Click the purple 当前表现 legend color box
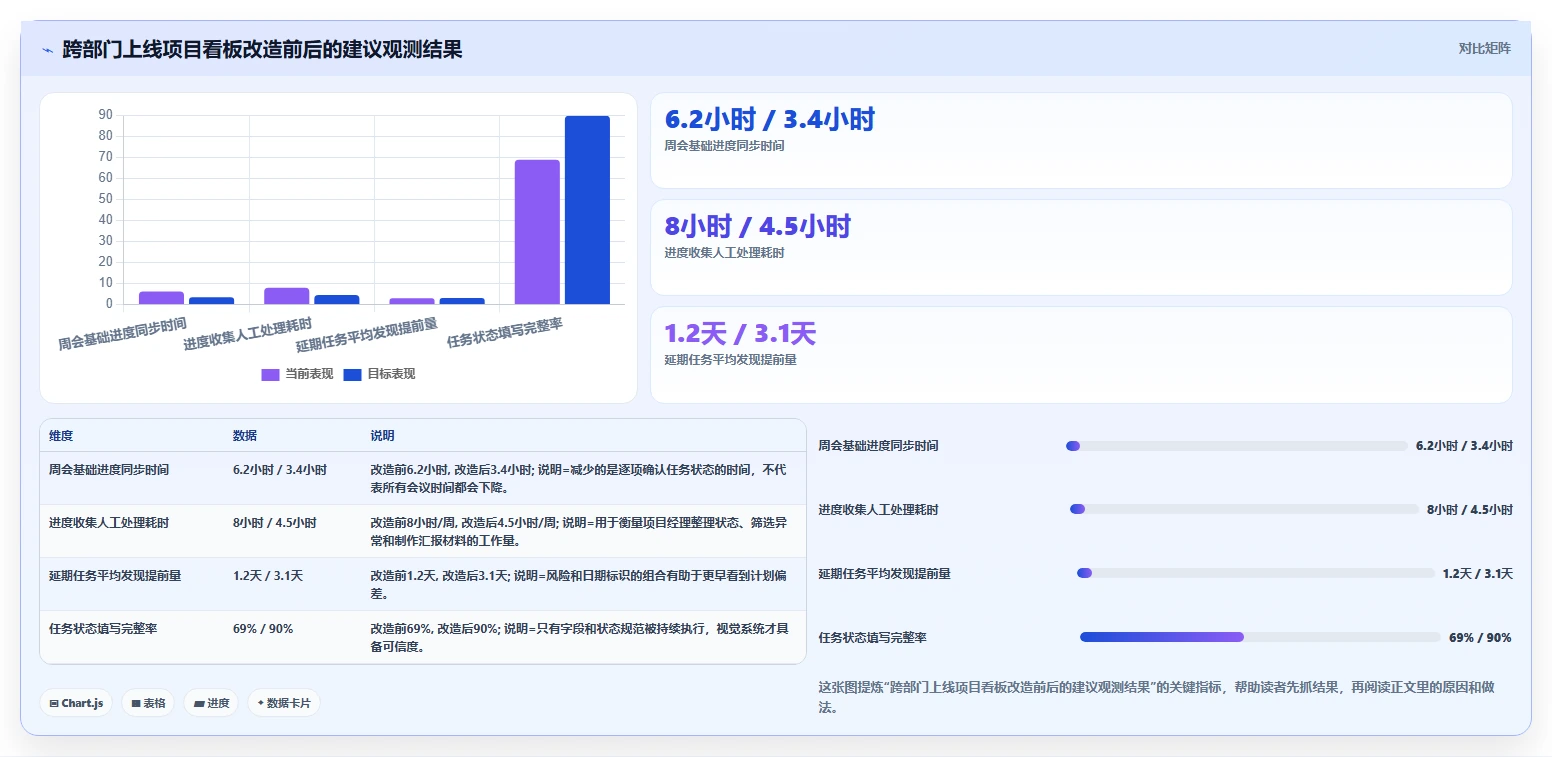 [x=271, y=374]
